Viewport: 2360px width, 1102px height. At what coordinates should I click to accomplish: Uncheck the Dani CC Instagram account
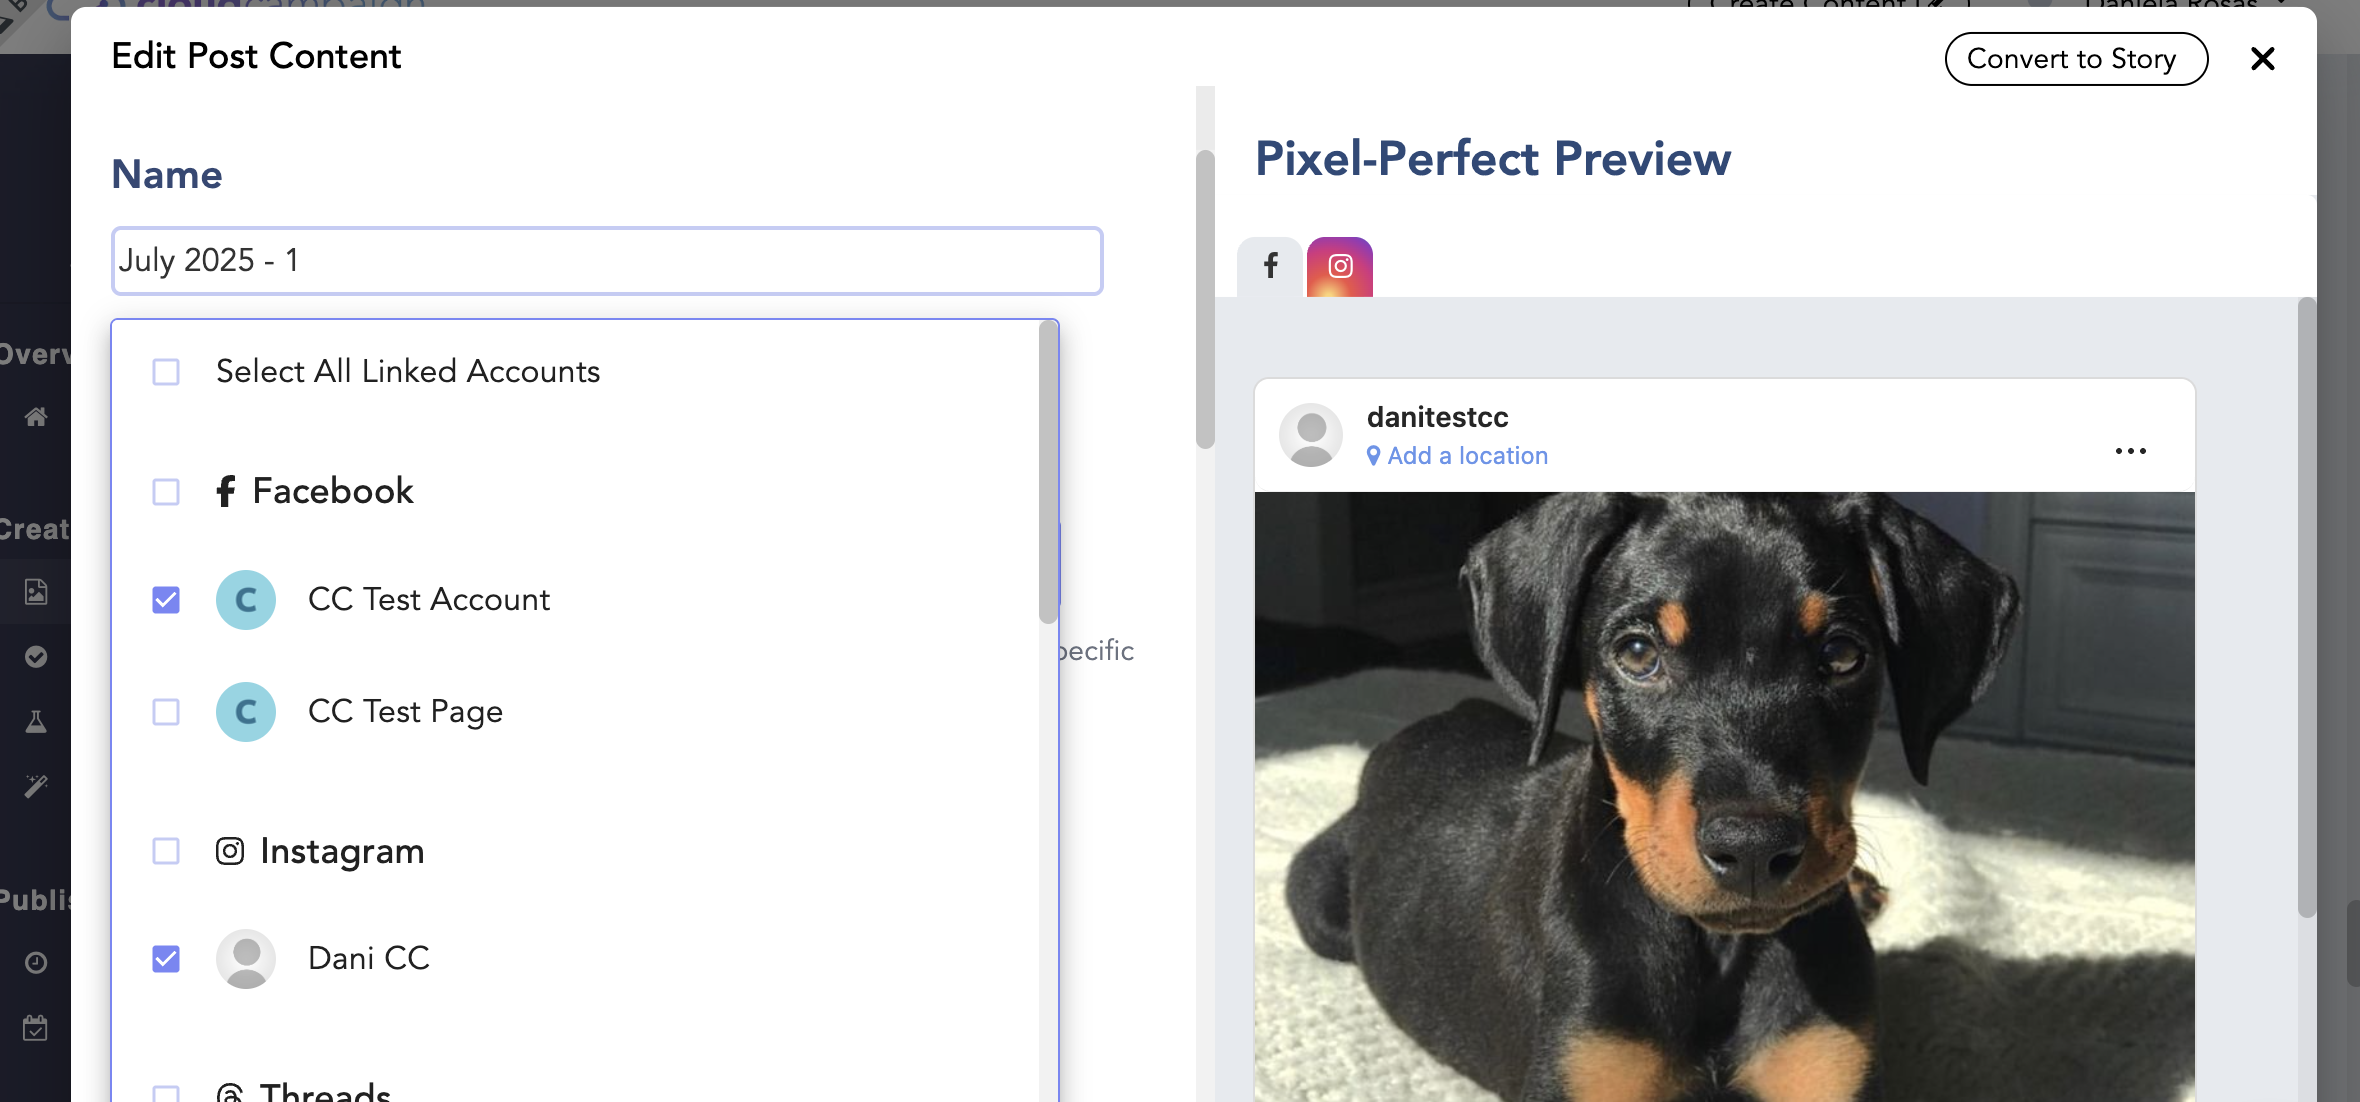click(x=166, y=959)
